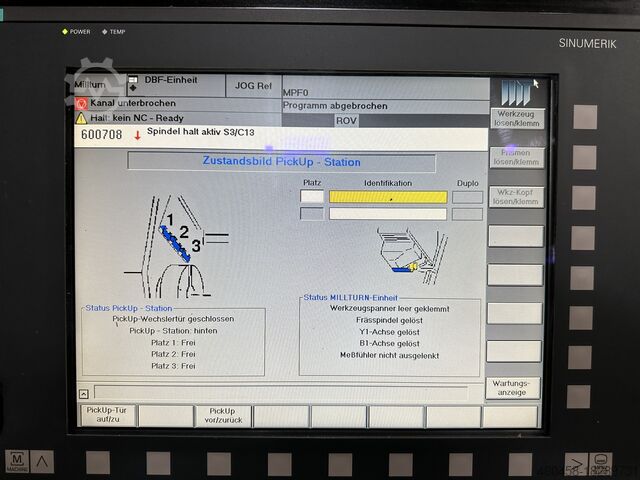Viewport: 640px width, 480px height.
Task: Click 'Halt: kein NC - Ready' text
Action: point(137,118)
